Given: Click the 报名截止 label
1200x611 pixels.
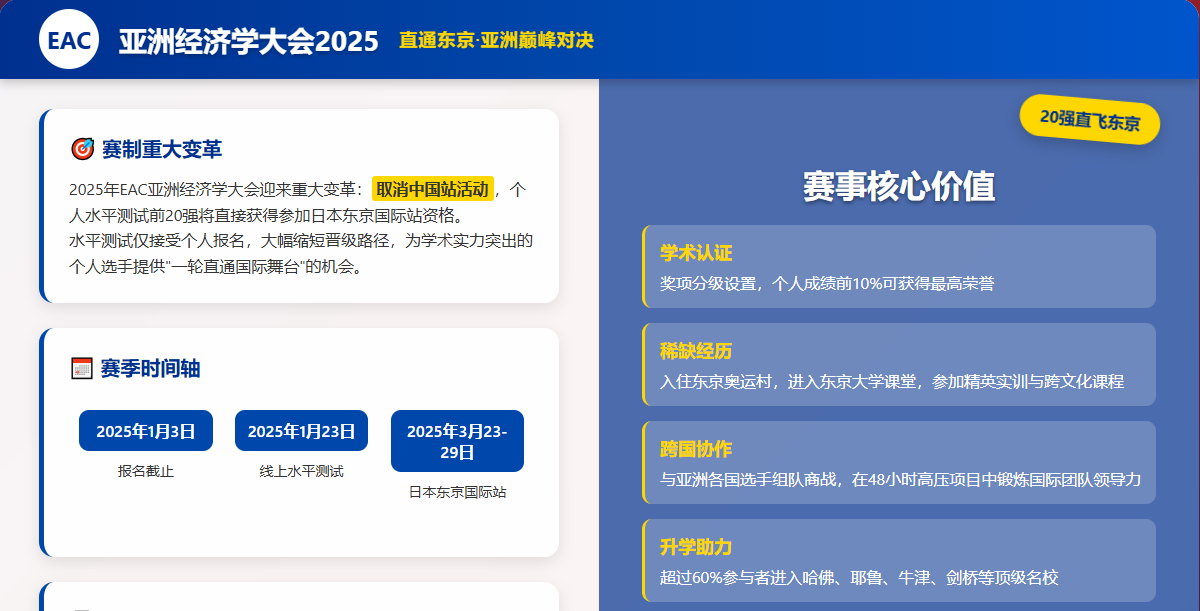Looking at the screenshot, I should click(146, 471).
